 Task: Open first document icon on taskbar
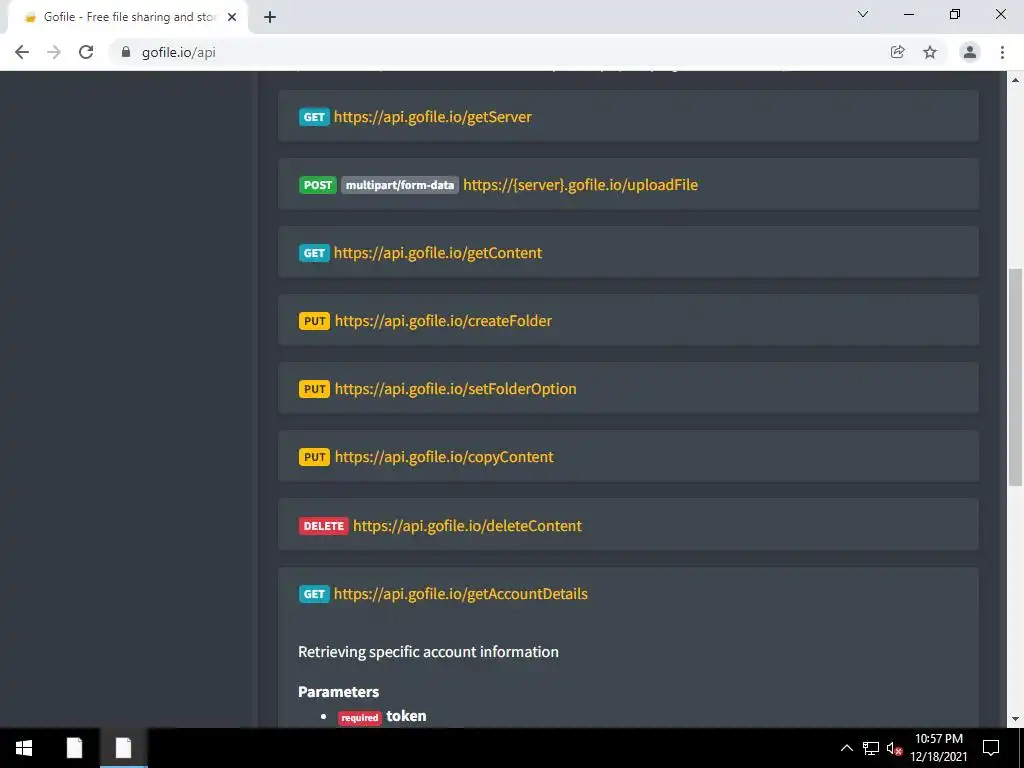tap(74, 748)
